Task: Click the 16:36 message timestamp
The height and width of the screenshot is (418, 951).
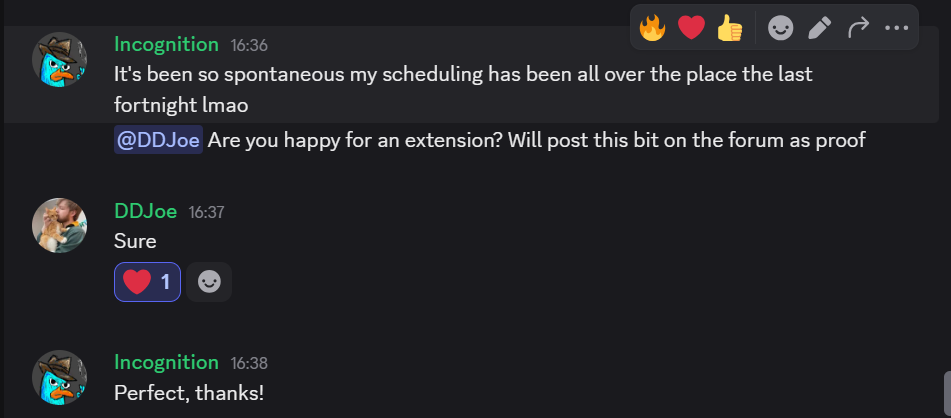Action: click(249, 45)
